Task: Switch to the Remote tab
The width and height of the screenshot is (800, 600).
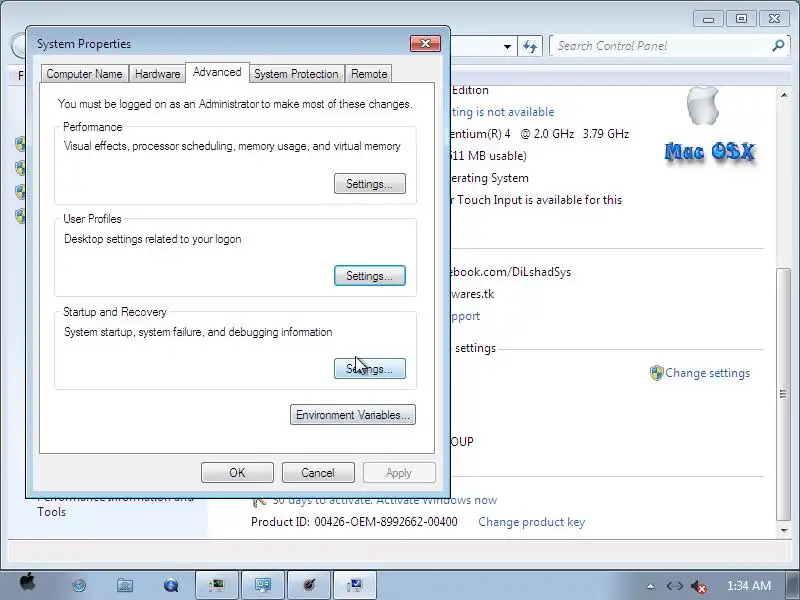Action: tap(369, 74)
